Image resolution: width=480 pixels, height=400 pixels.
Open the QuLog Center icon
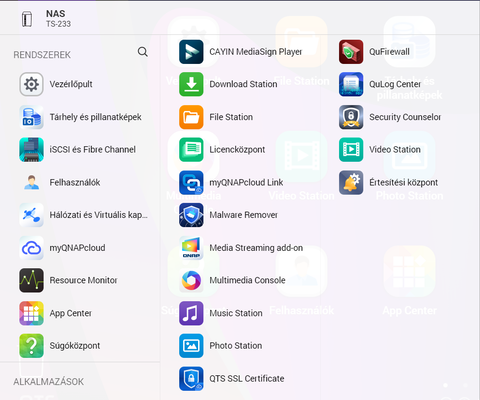point(351,84)
